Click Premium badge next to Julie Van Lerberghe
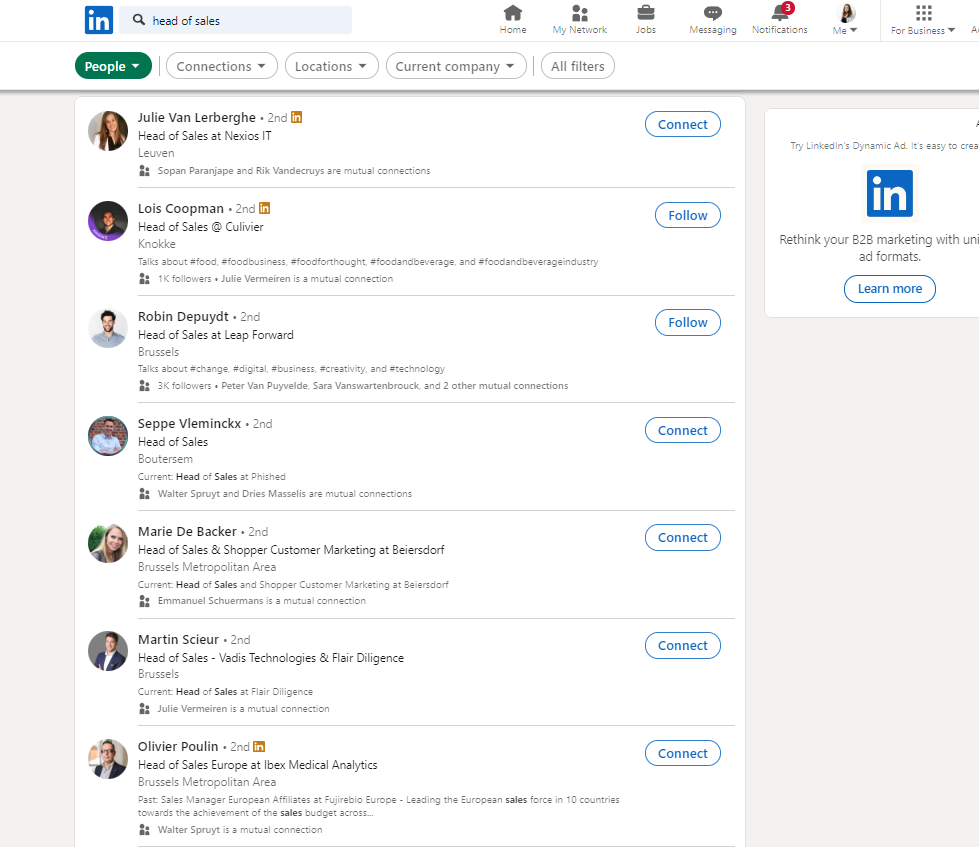 click(297, 117)
